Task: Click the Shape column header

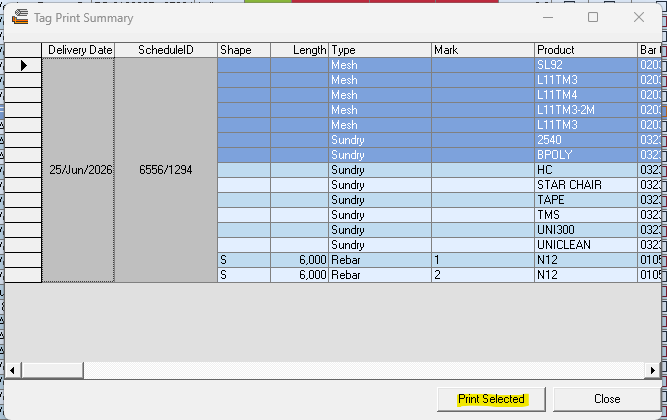Action: [244, 50]
